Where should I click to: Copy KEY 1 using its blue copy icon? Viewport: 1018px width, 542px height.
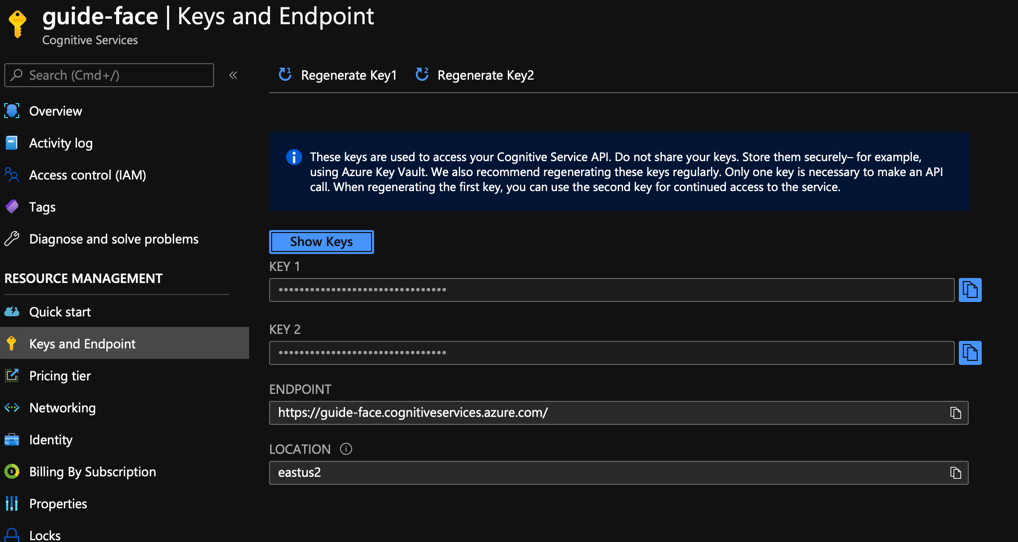point(970,289)
